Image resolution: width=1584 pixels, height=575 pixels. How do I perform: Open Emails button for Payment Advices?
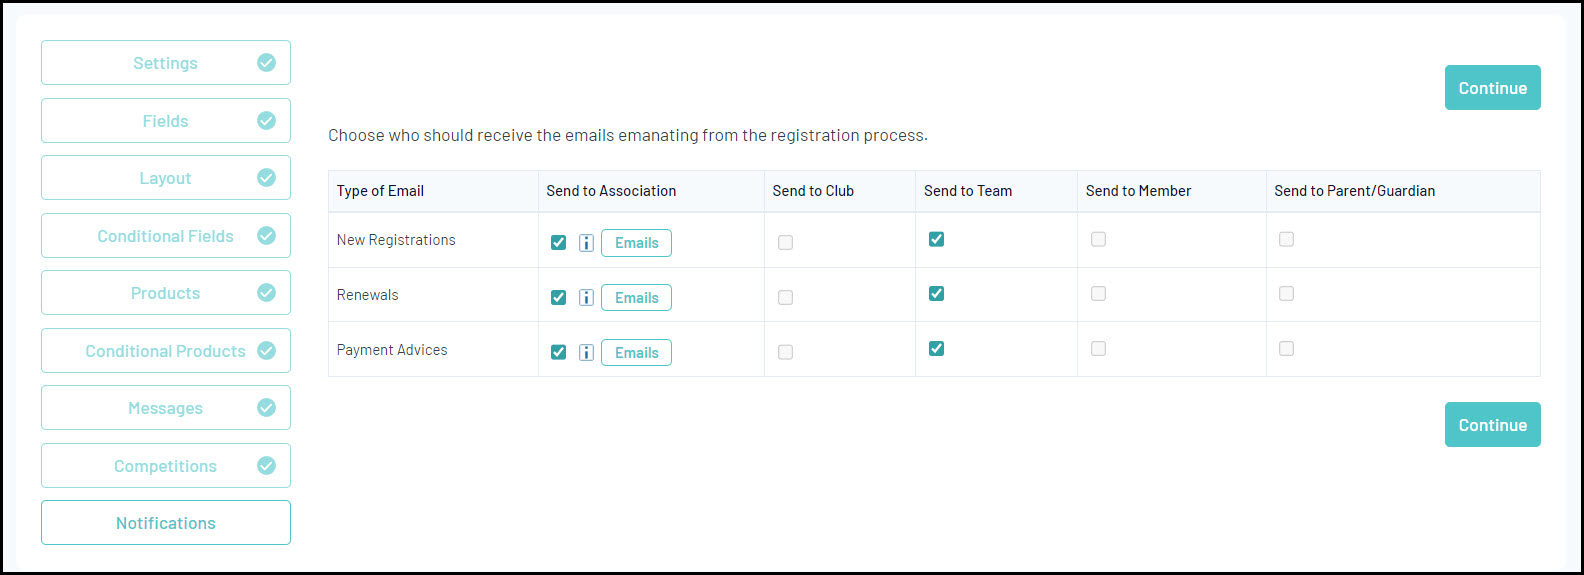636,353
